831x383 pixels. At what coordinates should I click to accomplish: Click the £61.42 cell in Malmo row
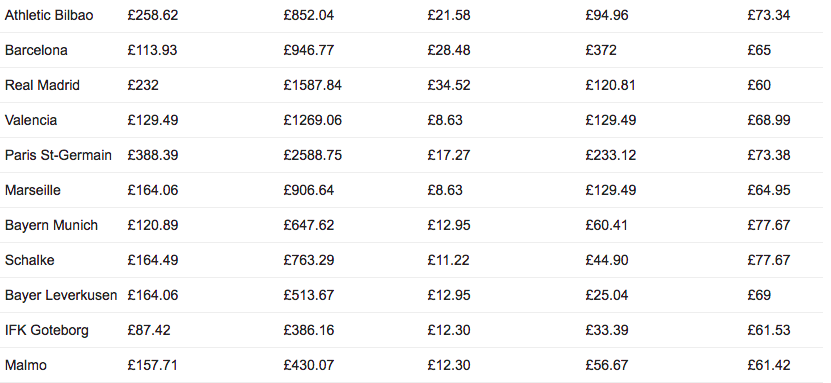tap(769, 365)
